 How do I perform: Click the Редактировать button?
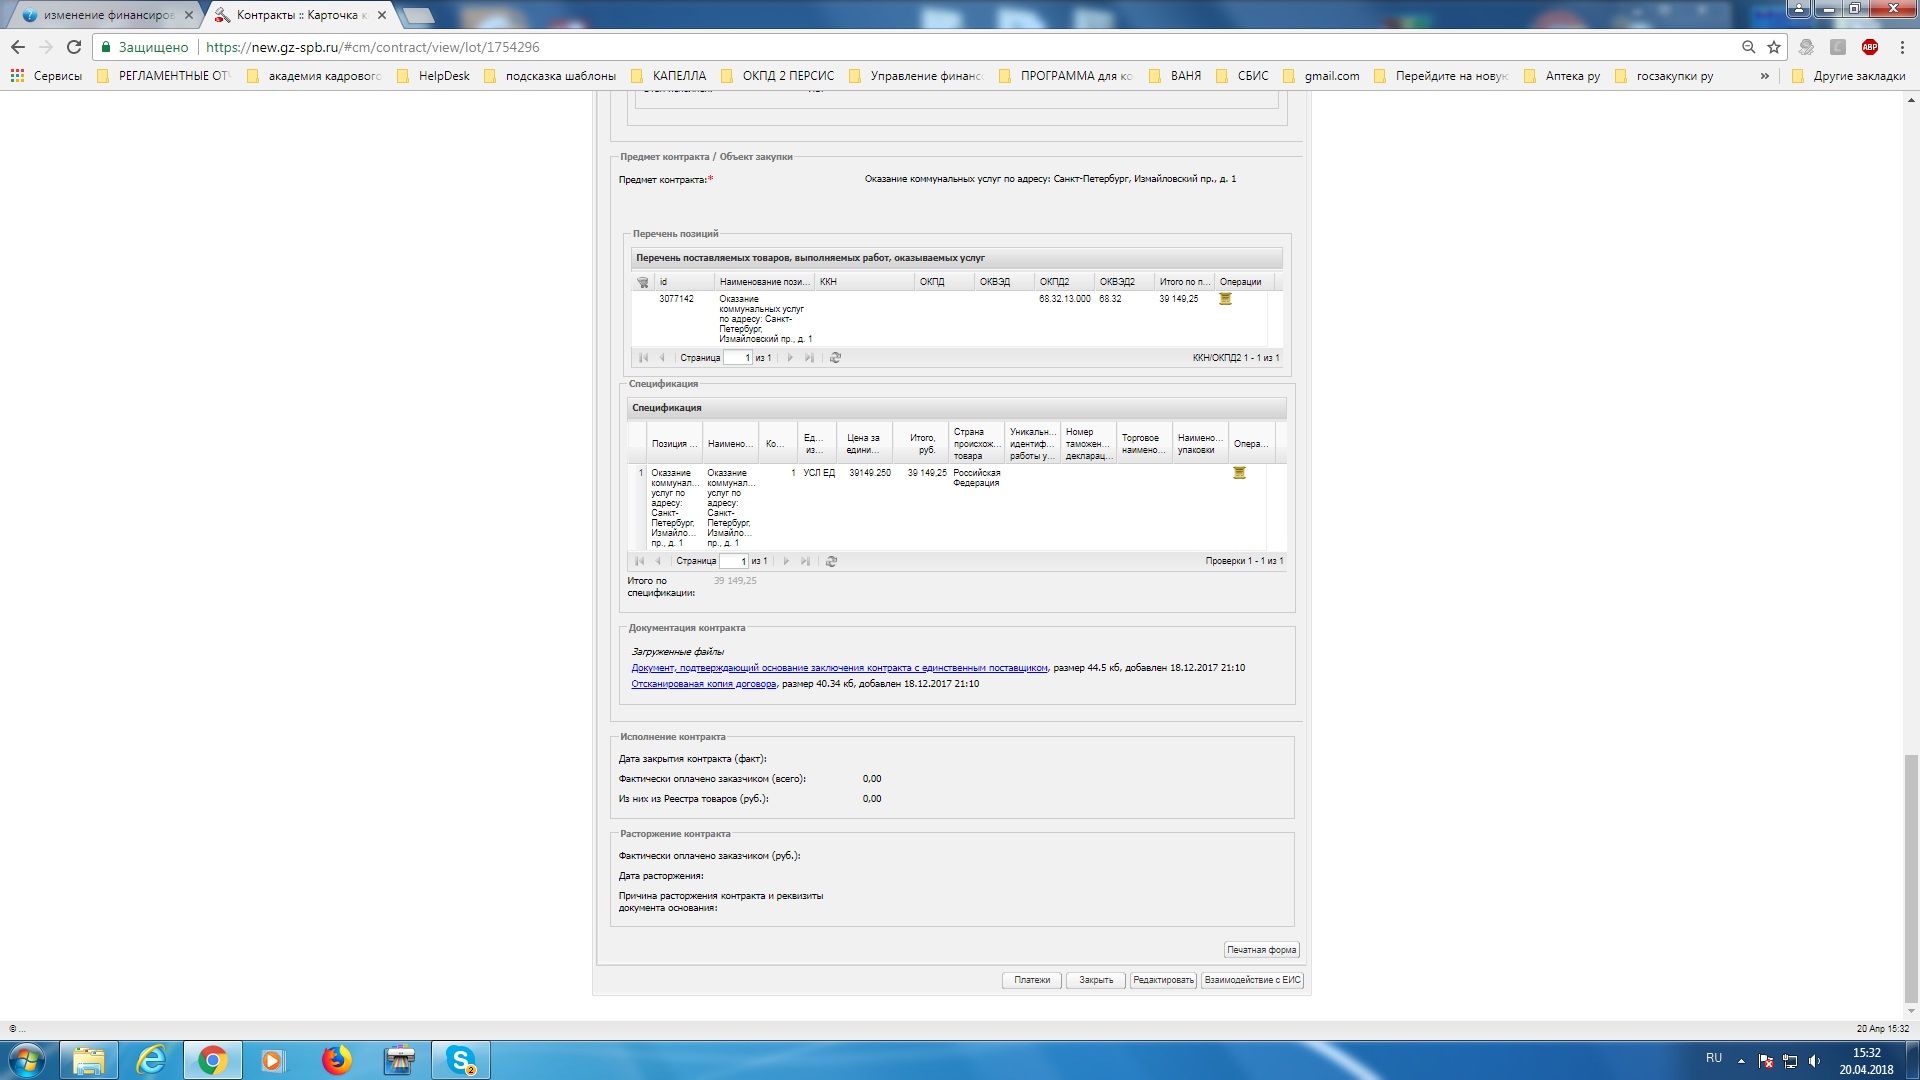(x=1163, y=980)
